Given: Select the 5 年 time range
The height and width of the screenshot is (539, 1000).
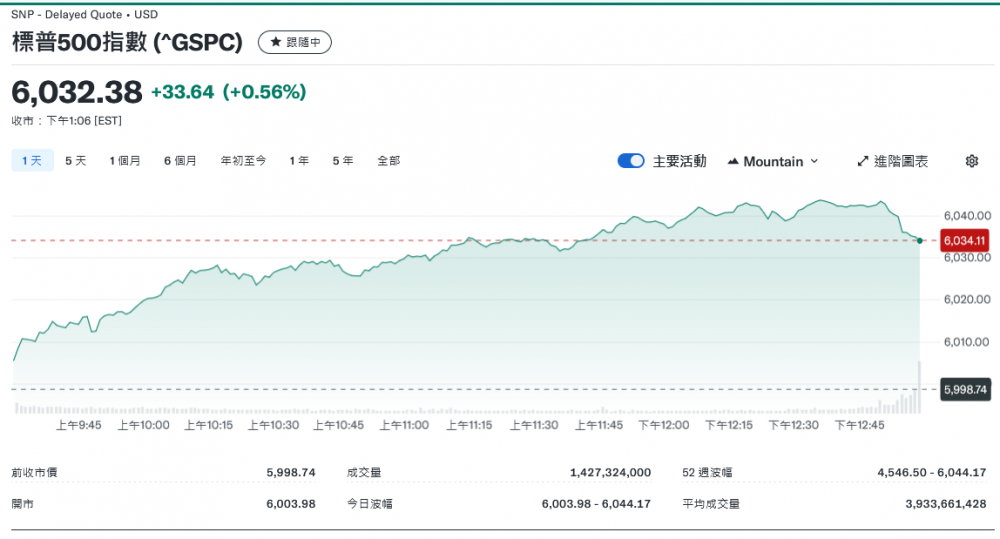Looking at the screenshot, I should point(343,160).
